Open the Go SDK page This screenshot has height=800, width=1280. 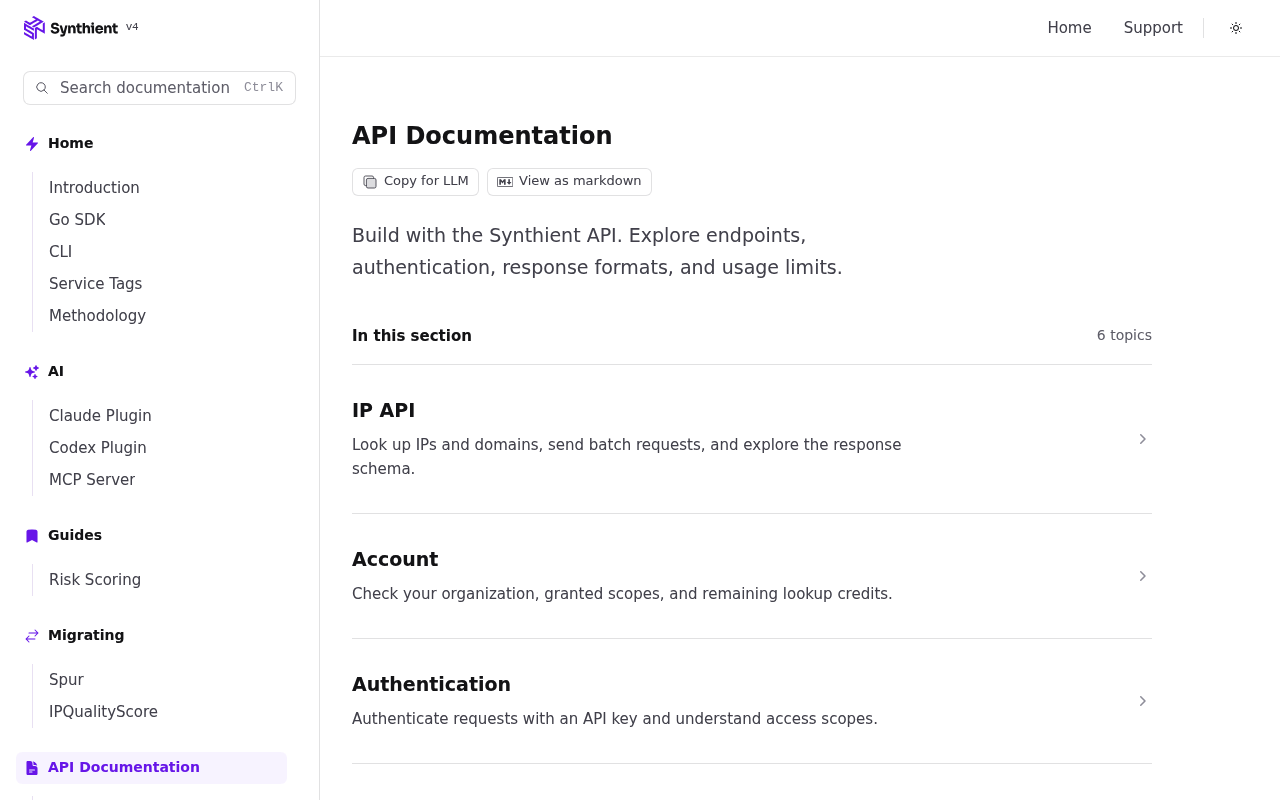pyautogui.click(x=77, y=220)
